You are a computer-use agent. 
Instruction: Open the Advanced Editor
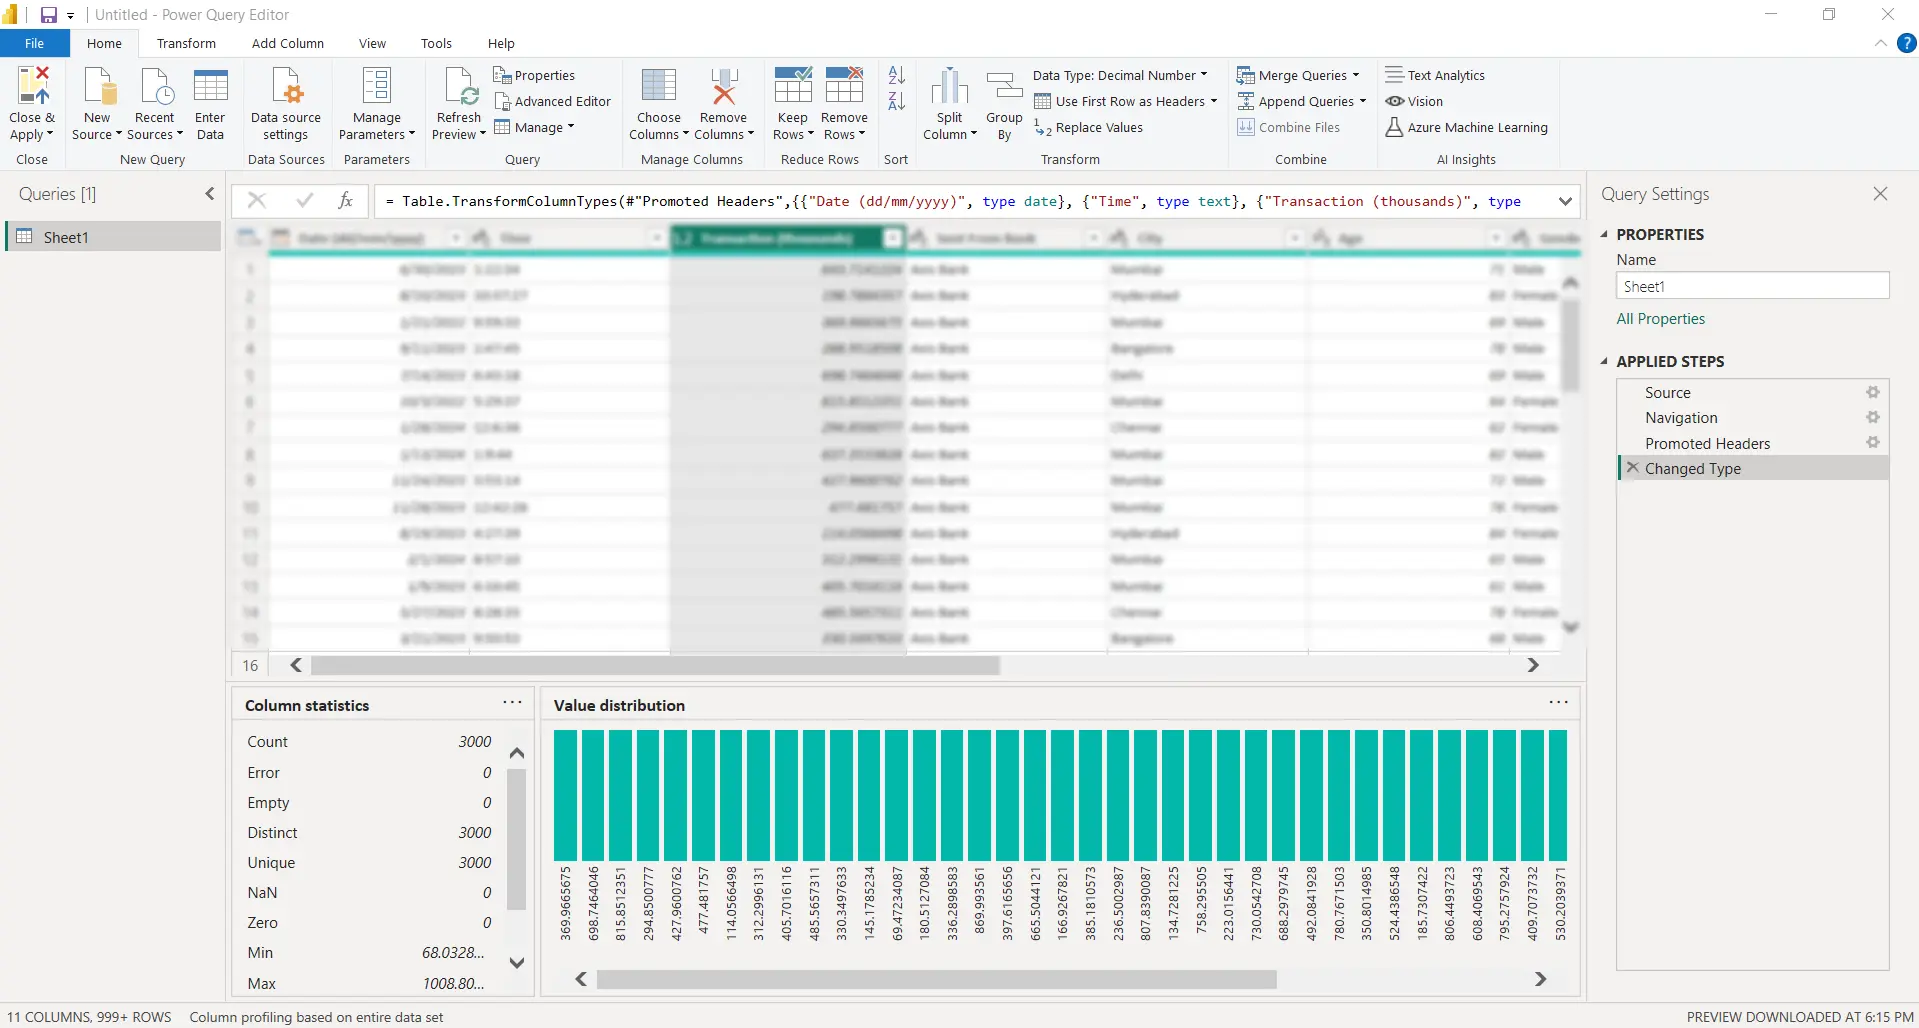coord(552,101)
